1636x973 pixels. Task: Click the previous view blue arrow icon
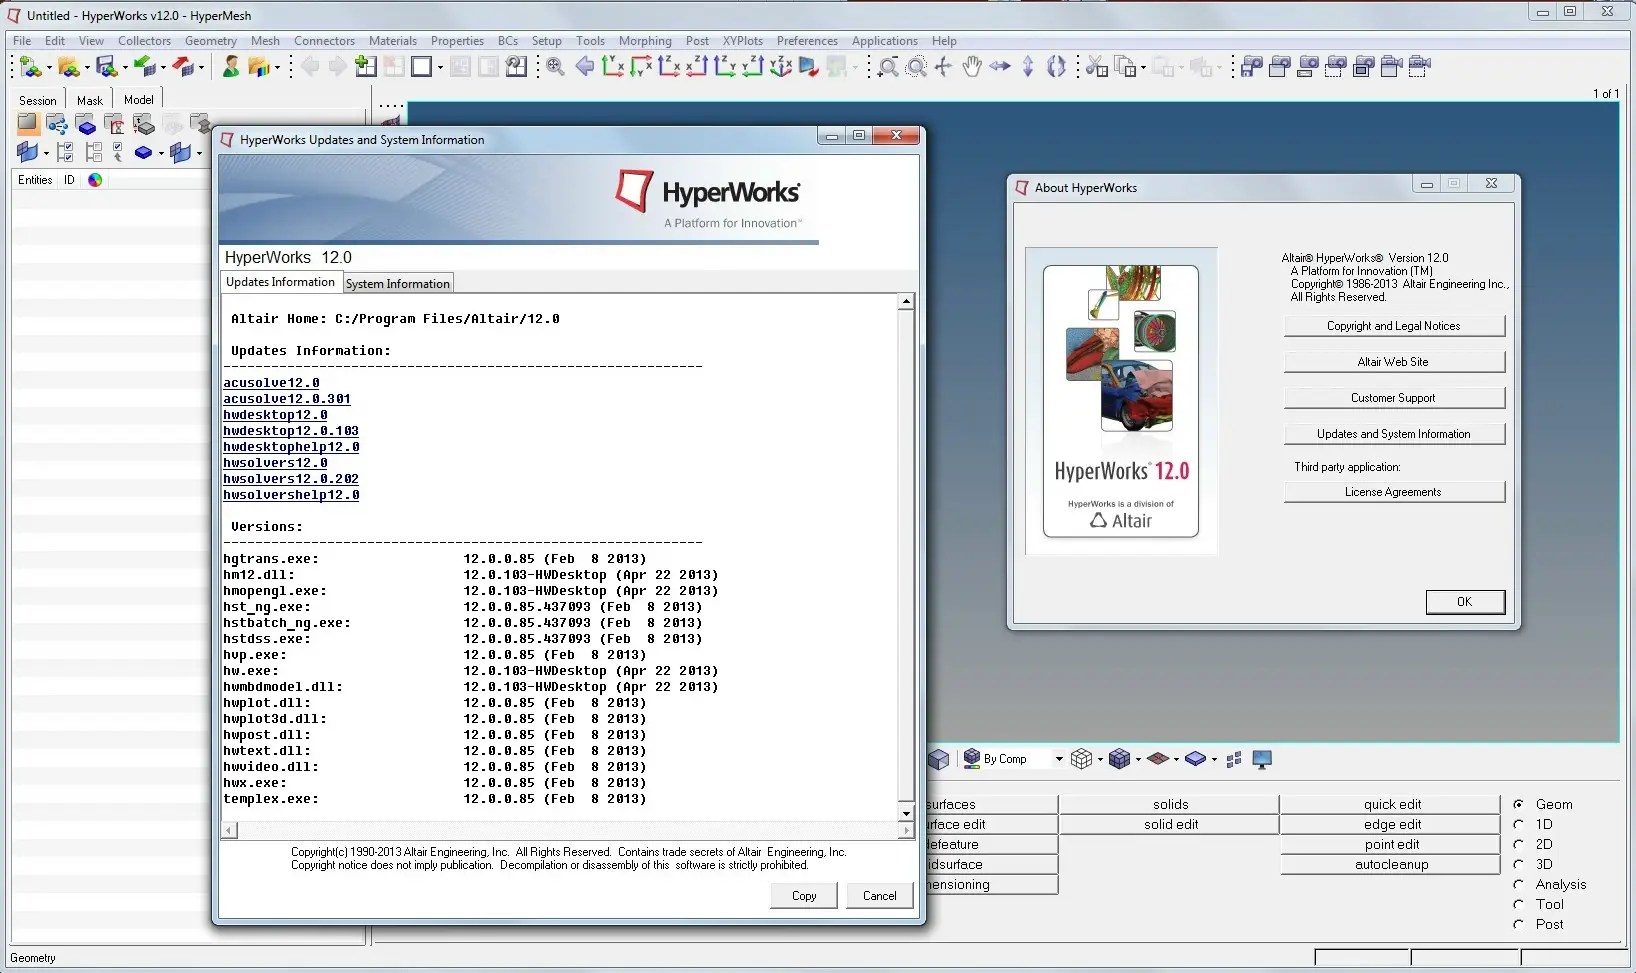coord(585,67)
